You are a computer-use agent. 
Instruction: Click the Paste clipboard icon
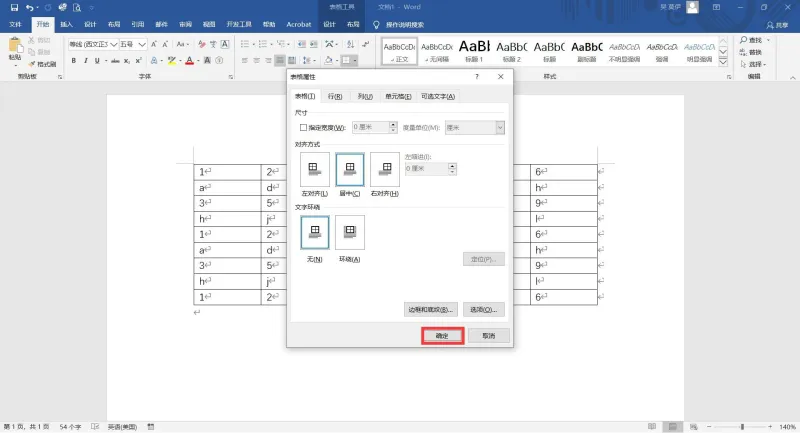pos(15,47)
